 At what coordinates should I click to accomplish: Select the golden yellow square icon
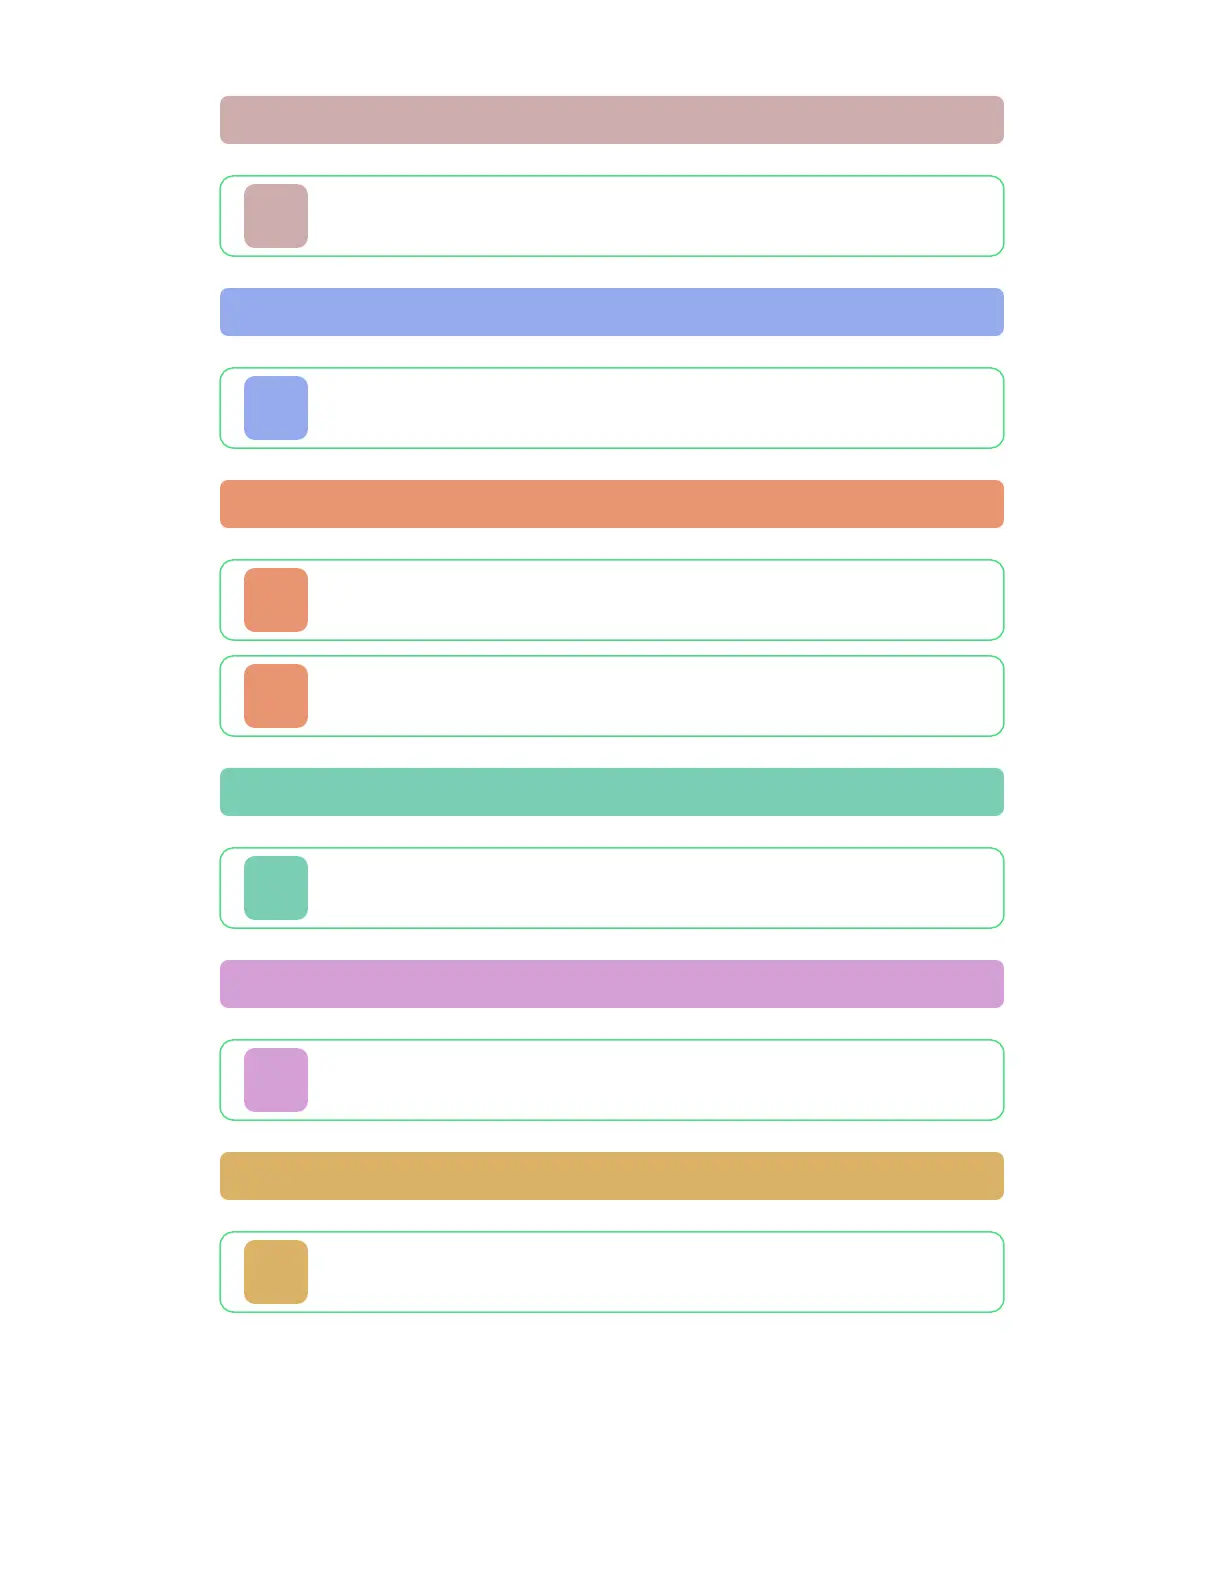coord(276,1272)
